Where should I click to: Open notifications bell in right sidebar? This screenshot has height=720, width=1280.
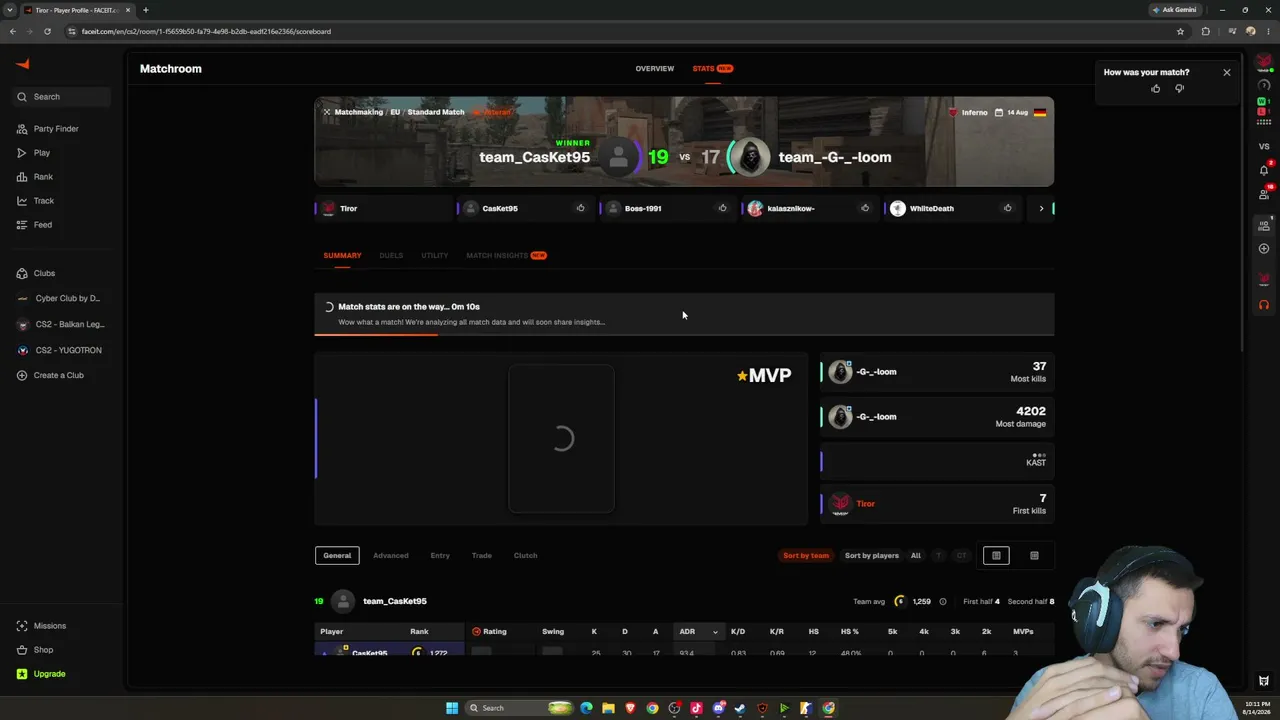click(1264, 170)
